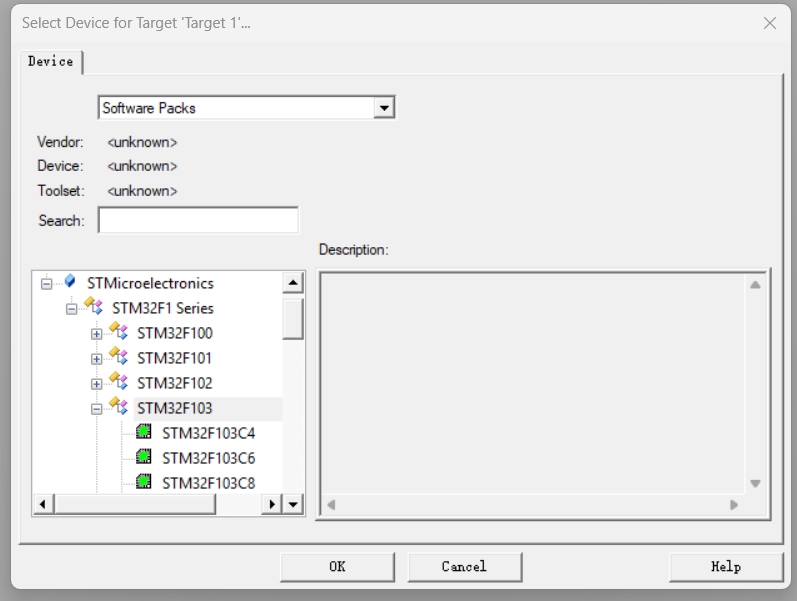797x601 pixels.
Task: Choose the STM32F103C6 device
Action: (208, 458)
